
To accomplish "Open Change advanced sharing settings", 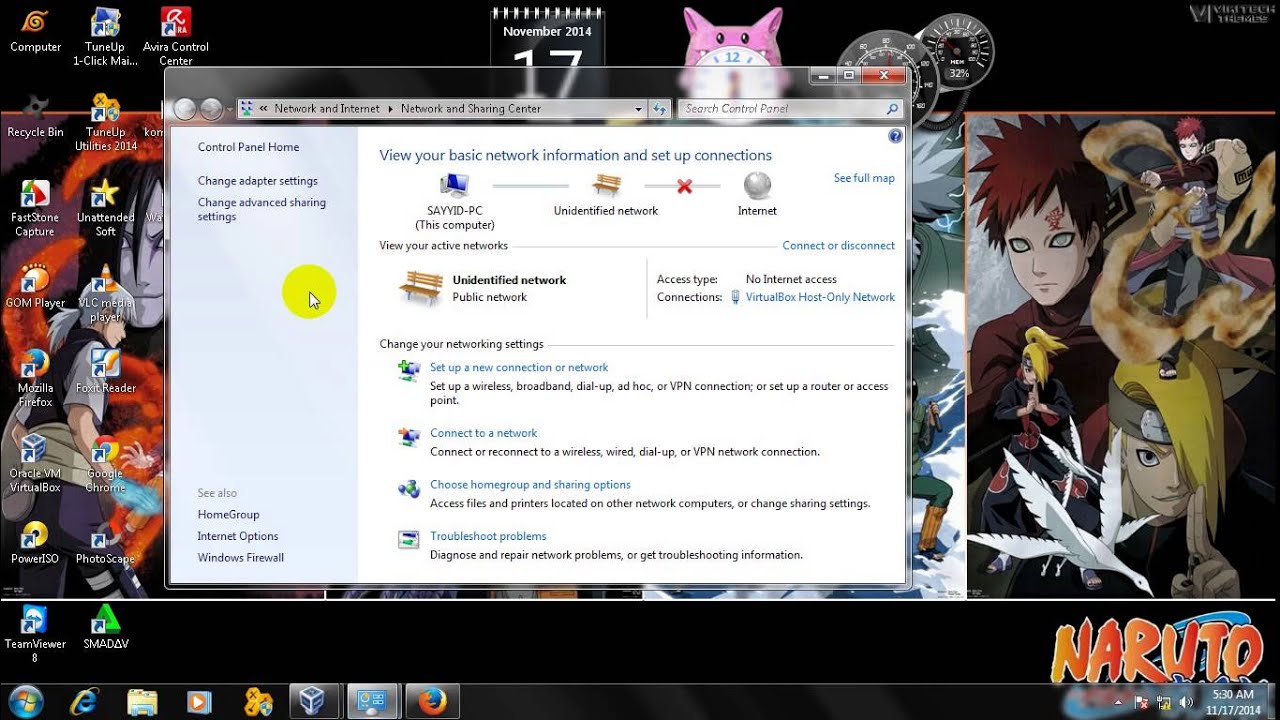I will point(261,209).
